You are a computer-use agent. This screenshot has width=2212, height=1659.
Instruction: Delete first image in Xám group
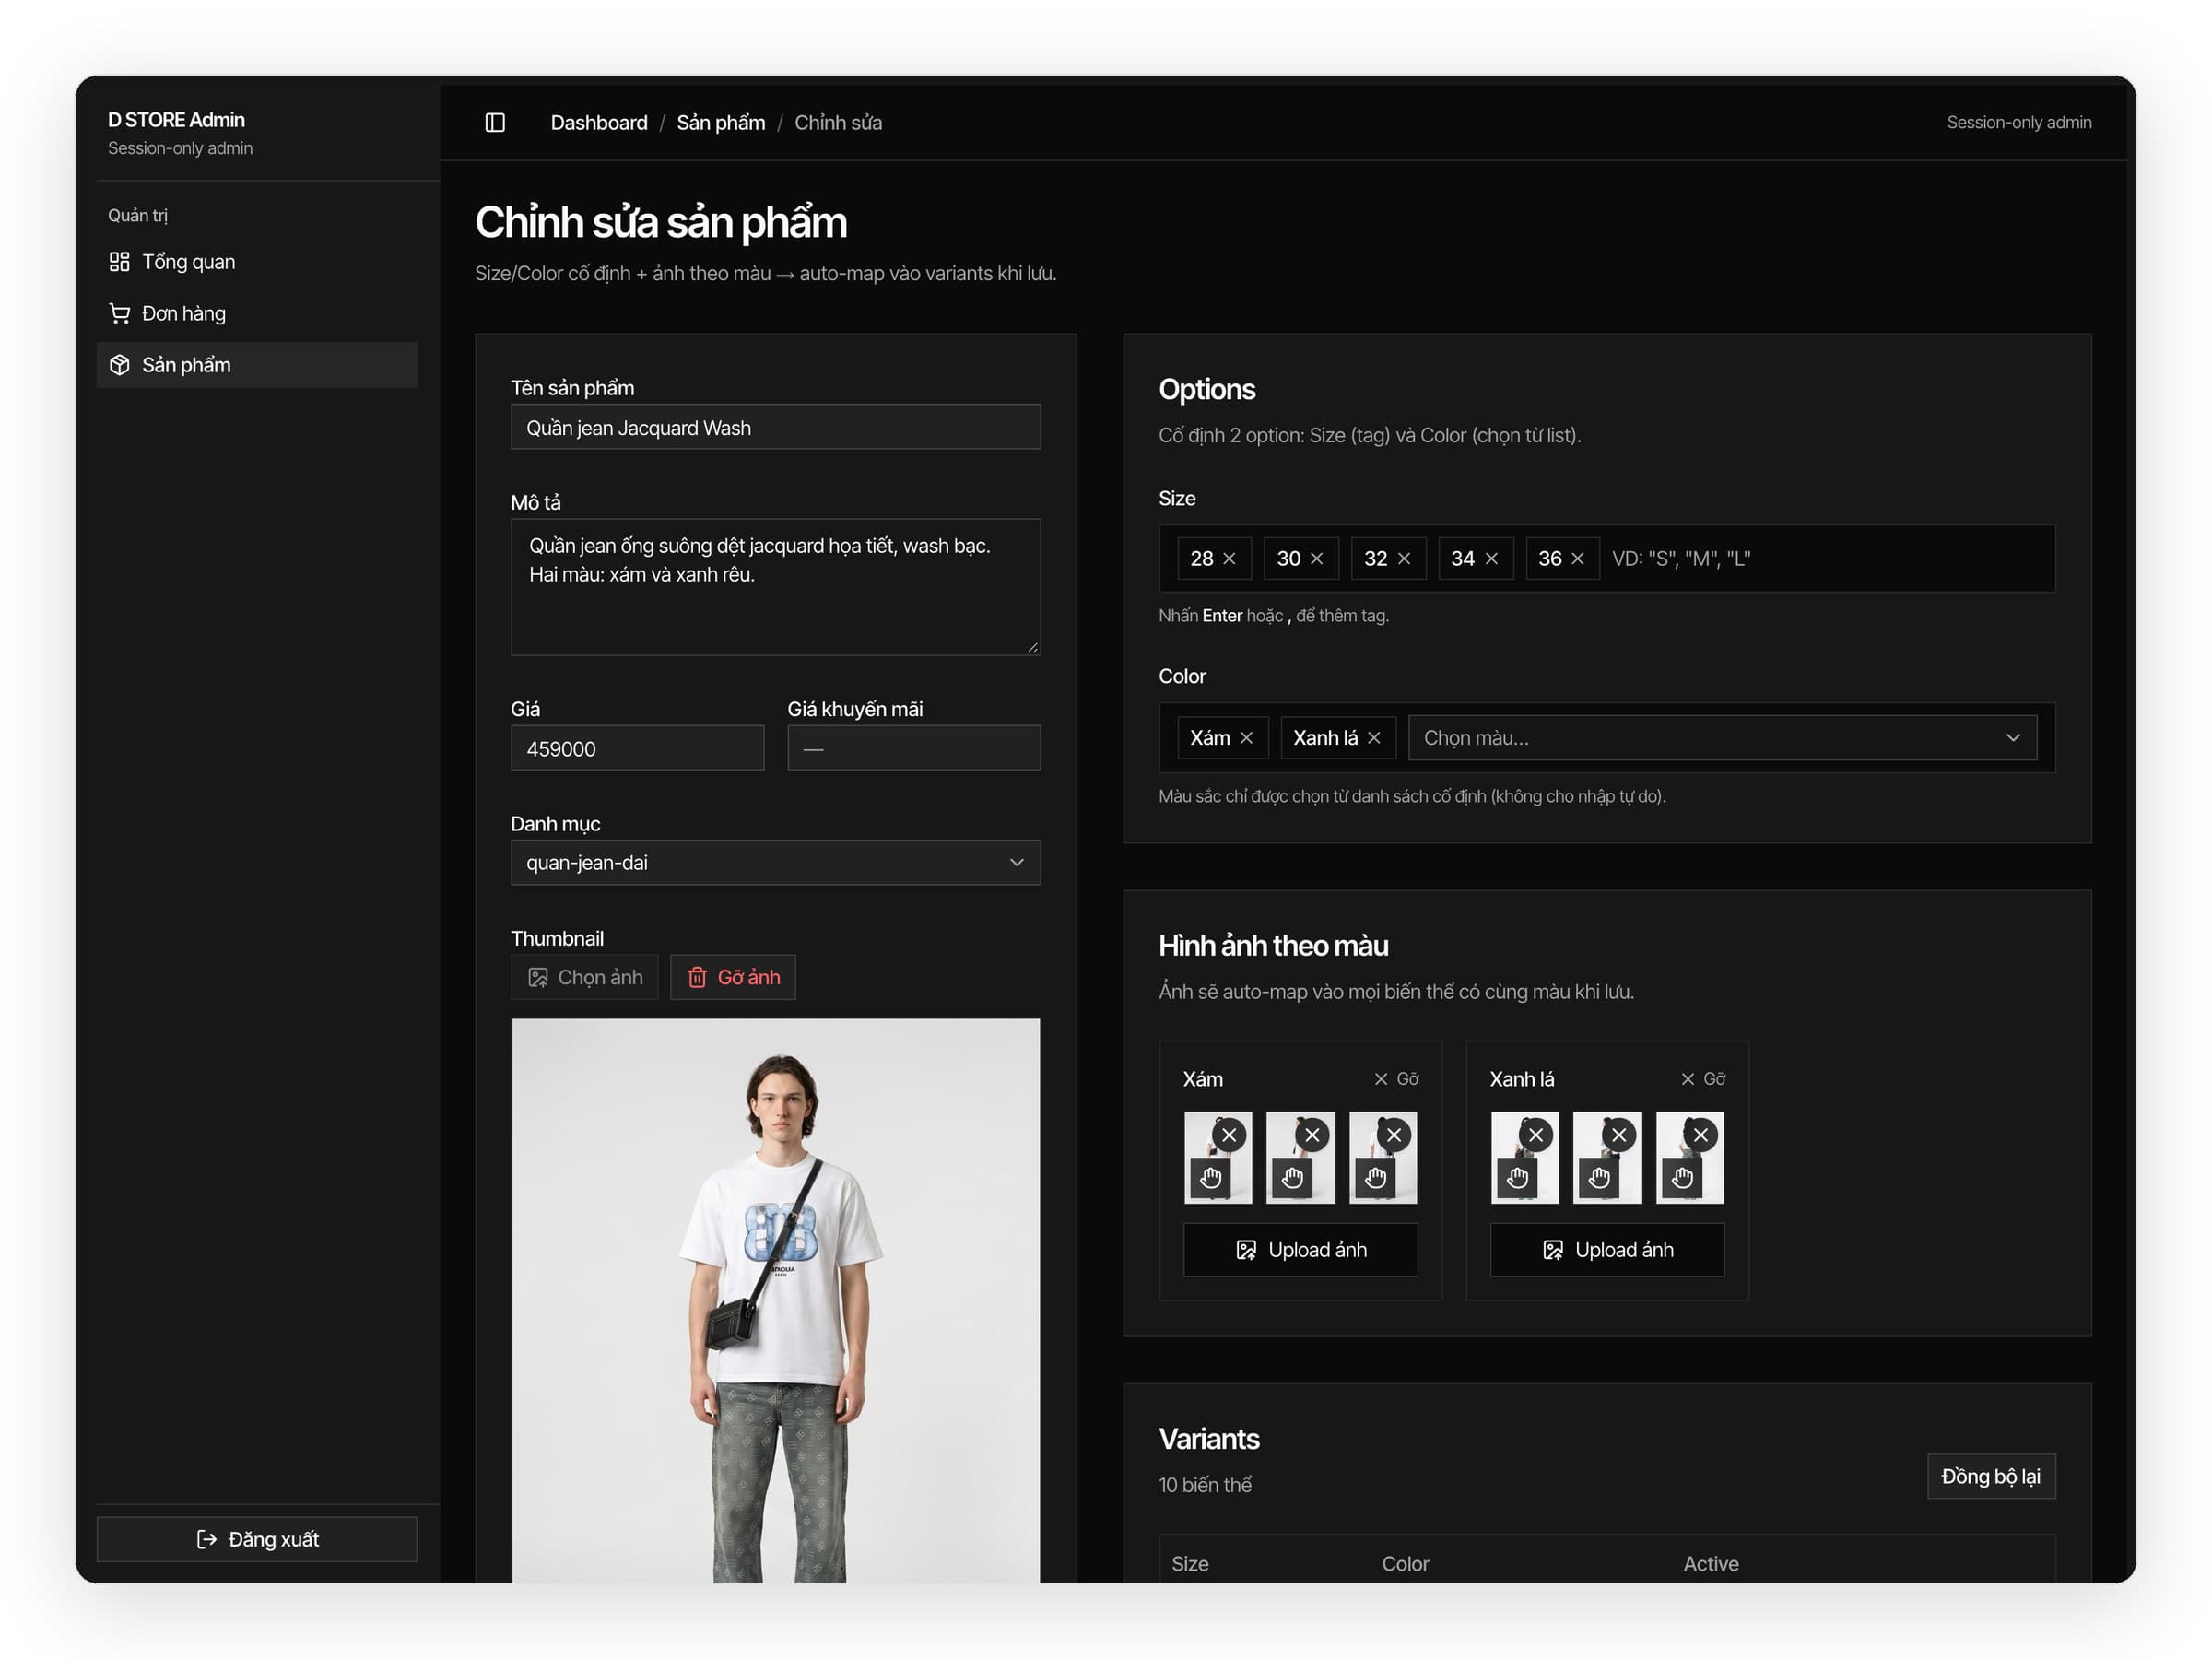click(1229, 1134)
